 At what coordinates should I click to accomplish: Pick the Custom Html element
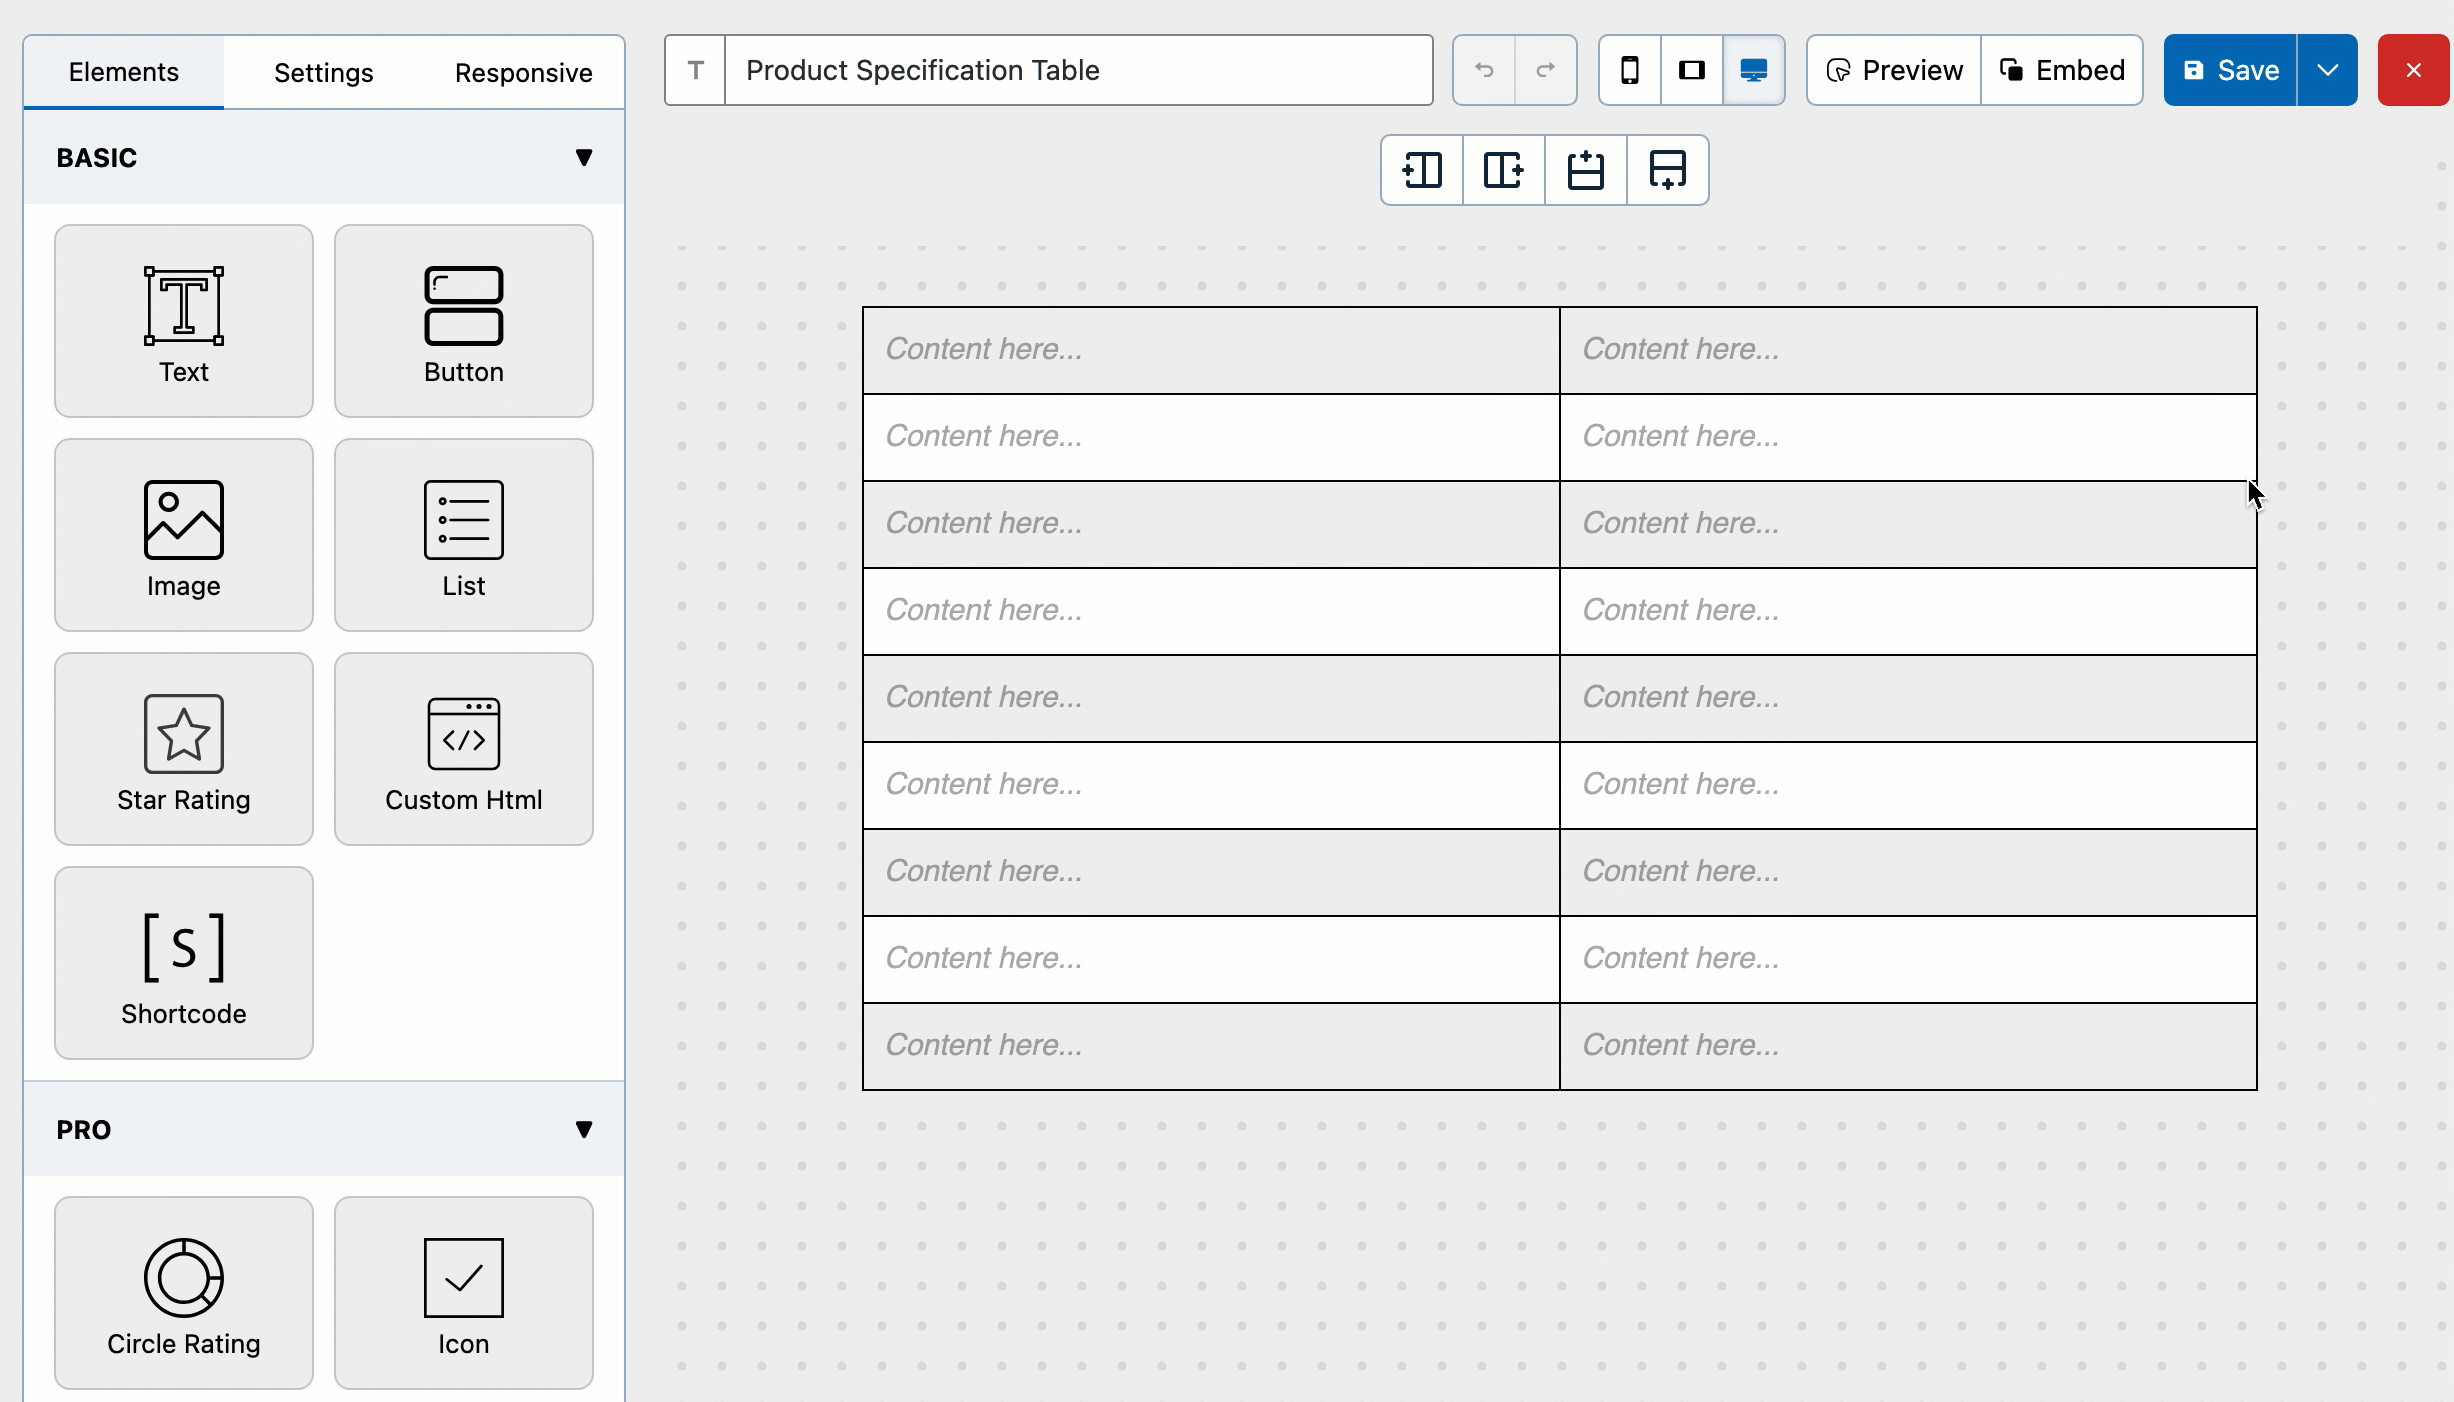coord(464,749)
